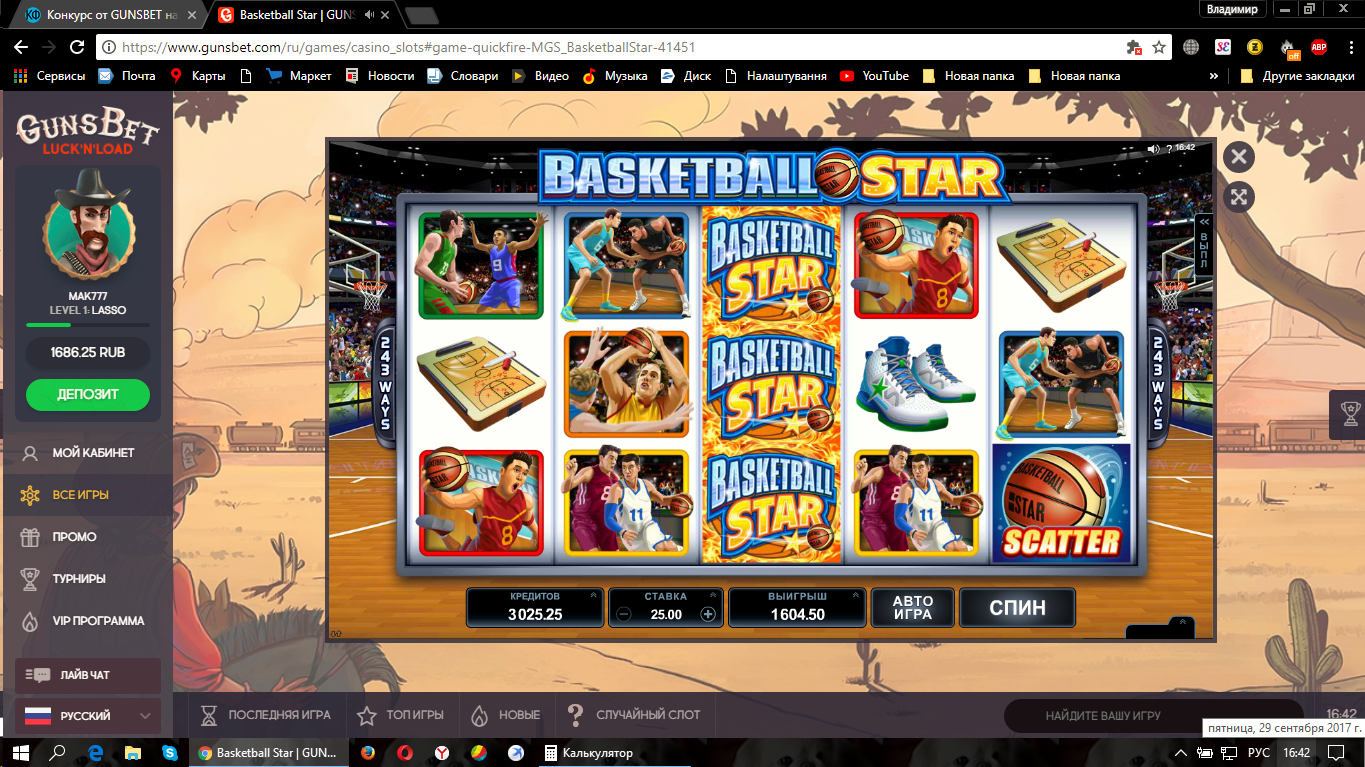Open ПРОМО section

pos(88,537)
